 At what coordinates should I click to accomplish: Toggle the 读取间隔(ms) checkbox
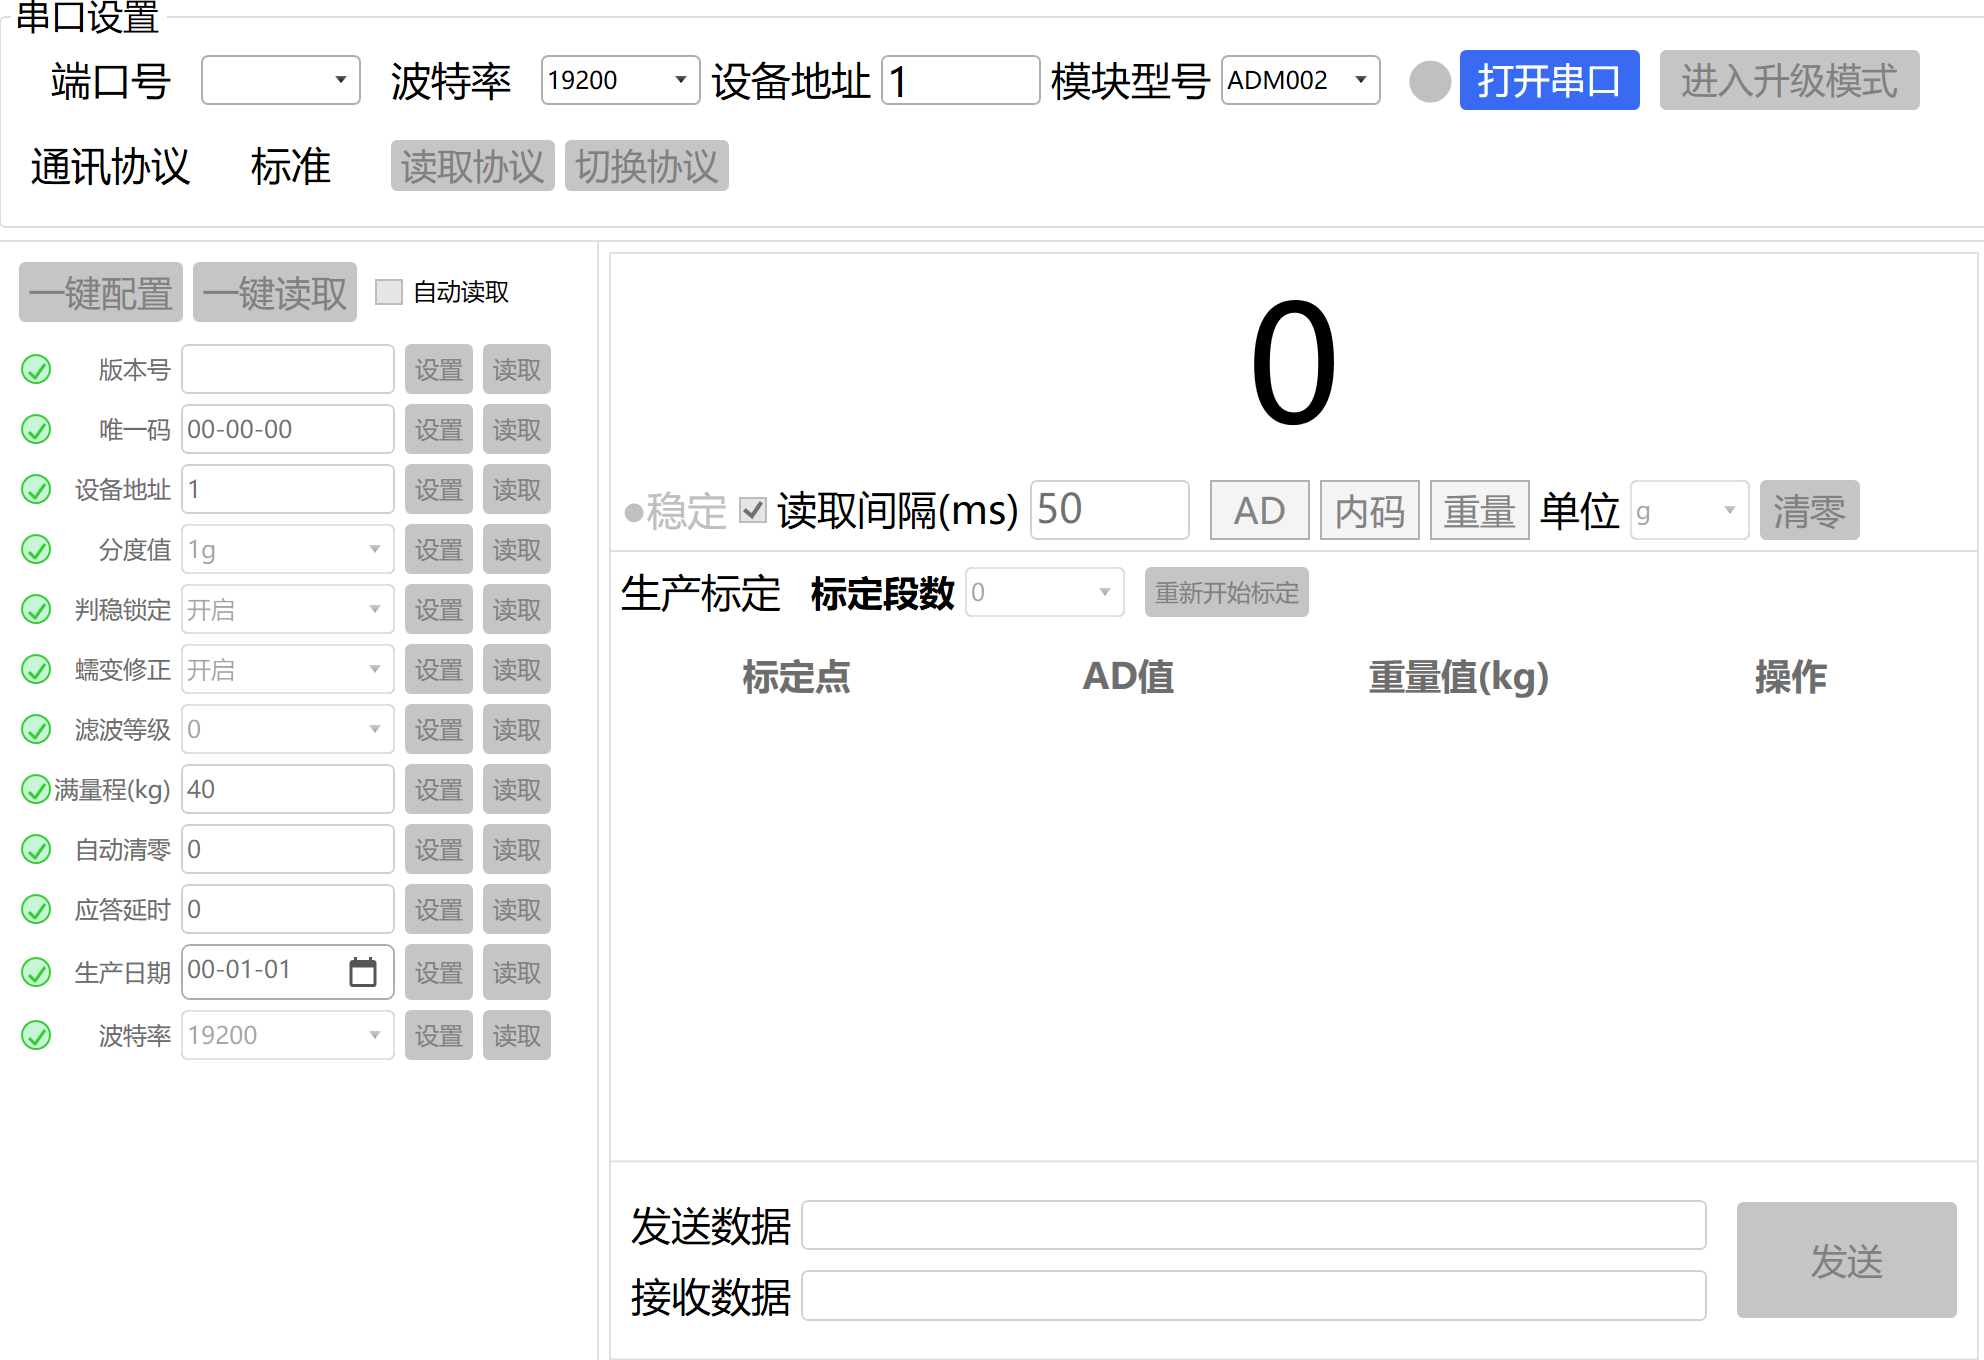(752, 511)
